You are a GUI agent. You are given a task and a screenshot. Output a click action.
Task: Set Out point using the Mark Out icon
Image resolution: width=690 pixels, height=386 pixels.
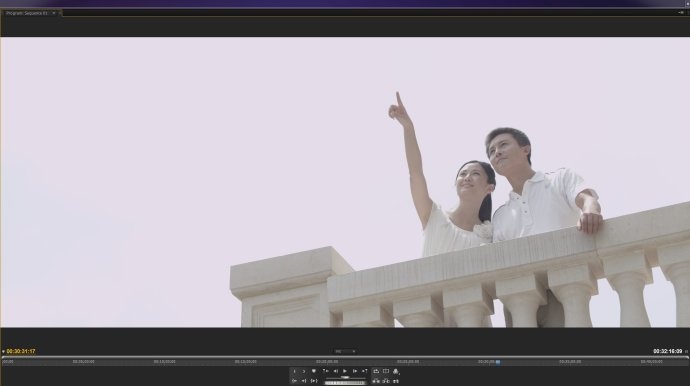tap(304, 371)
